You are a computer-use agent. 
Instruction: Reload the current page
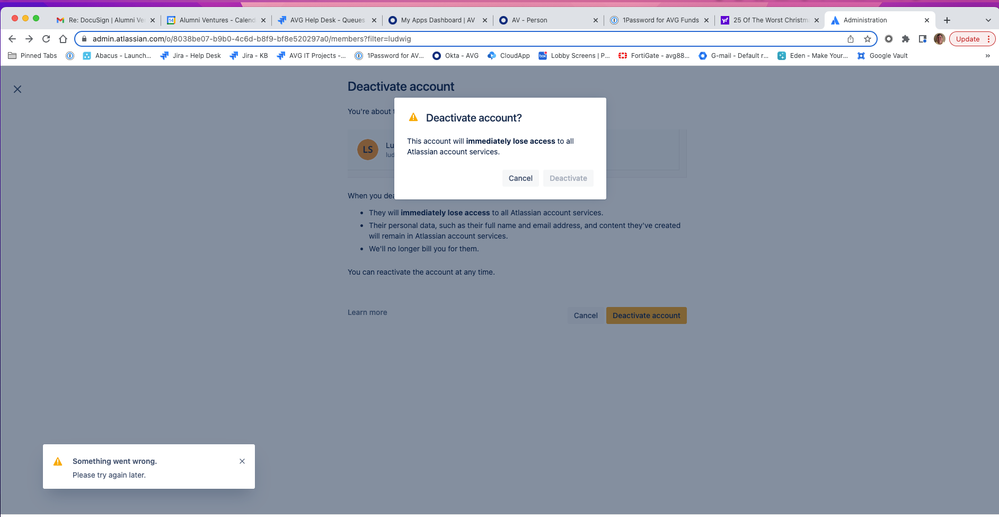[x=46, y=39]
